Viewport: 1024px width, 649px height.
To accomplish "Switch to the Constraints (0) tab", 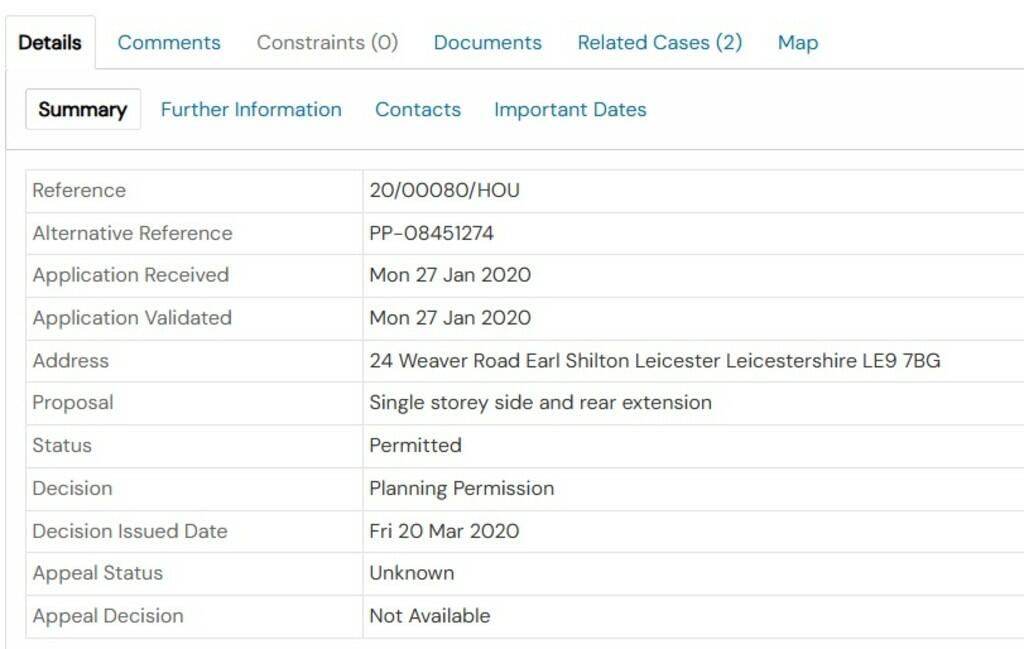I will [x=327, y=42].
